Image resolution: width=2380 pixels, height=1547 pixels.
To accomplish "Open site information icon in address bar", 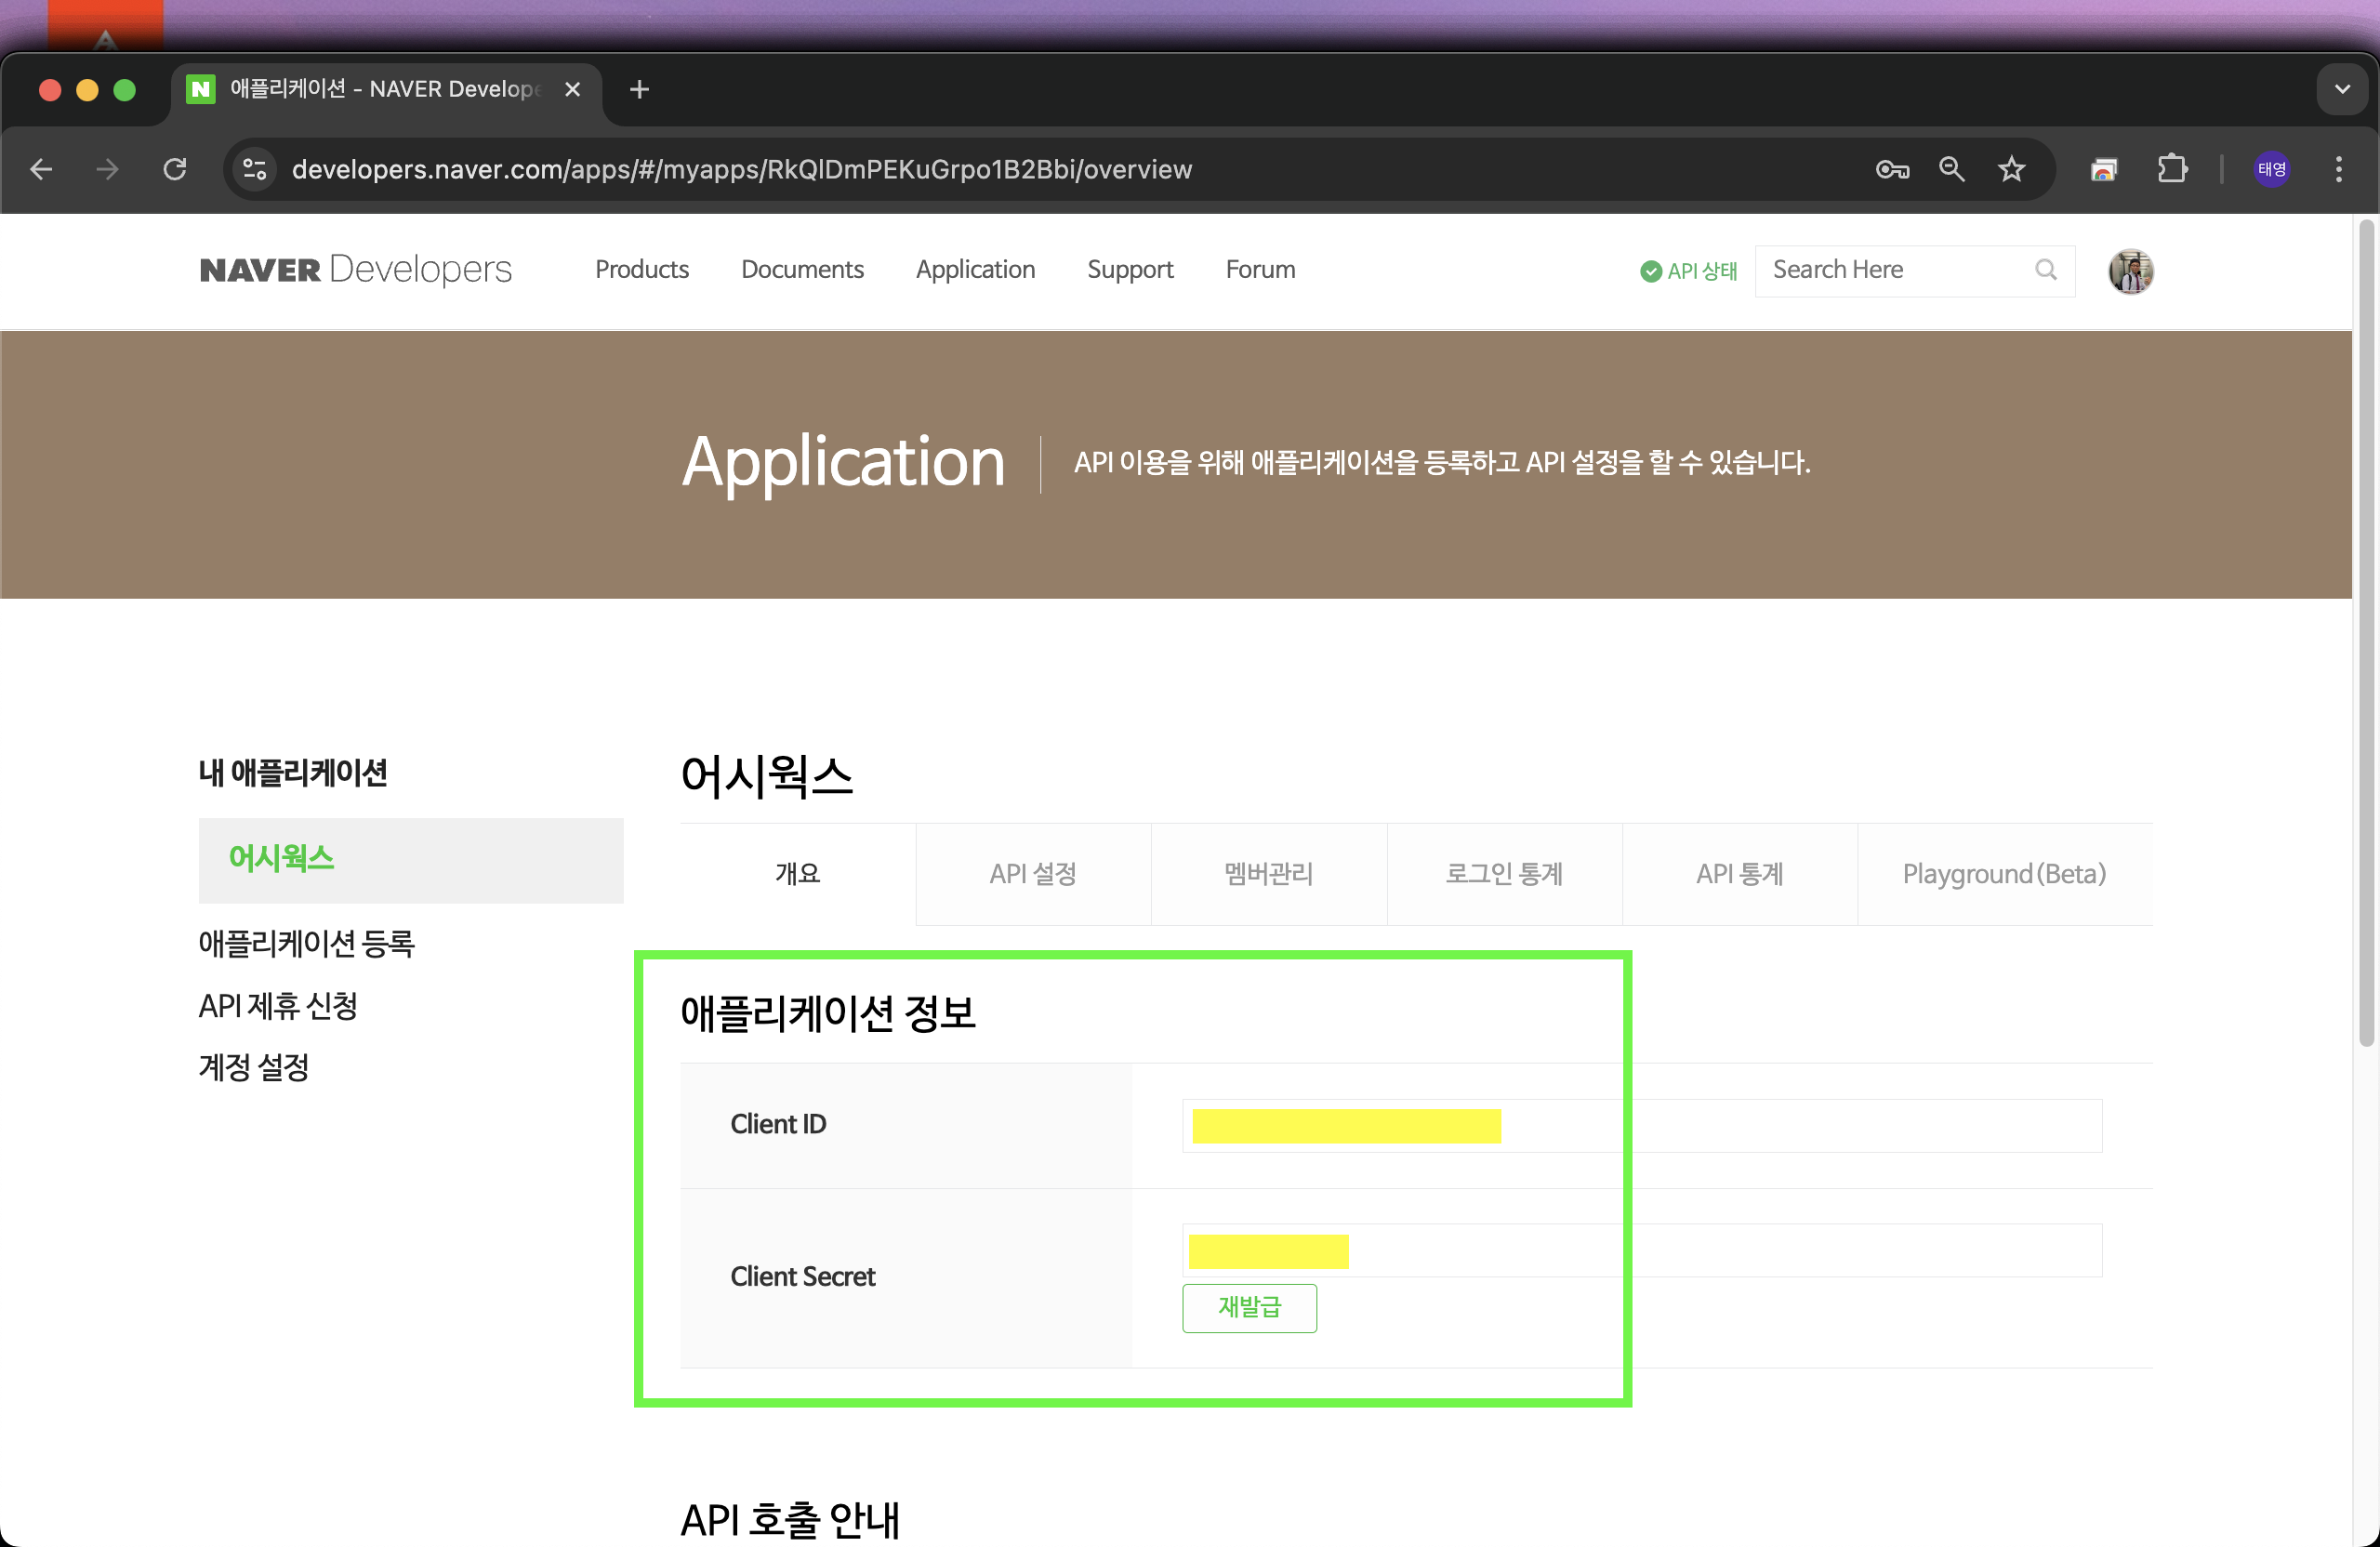I will click(x=255, y=169).
